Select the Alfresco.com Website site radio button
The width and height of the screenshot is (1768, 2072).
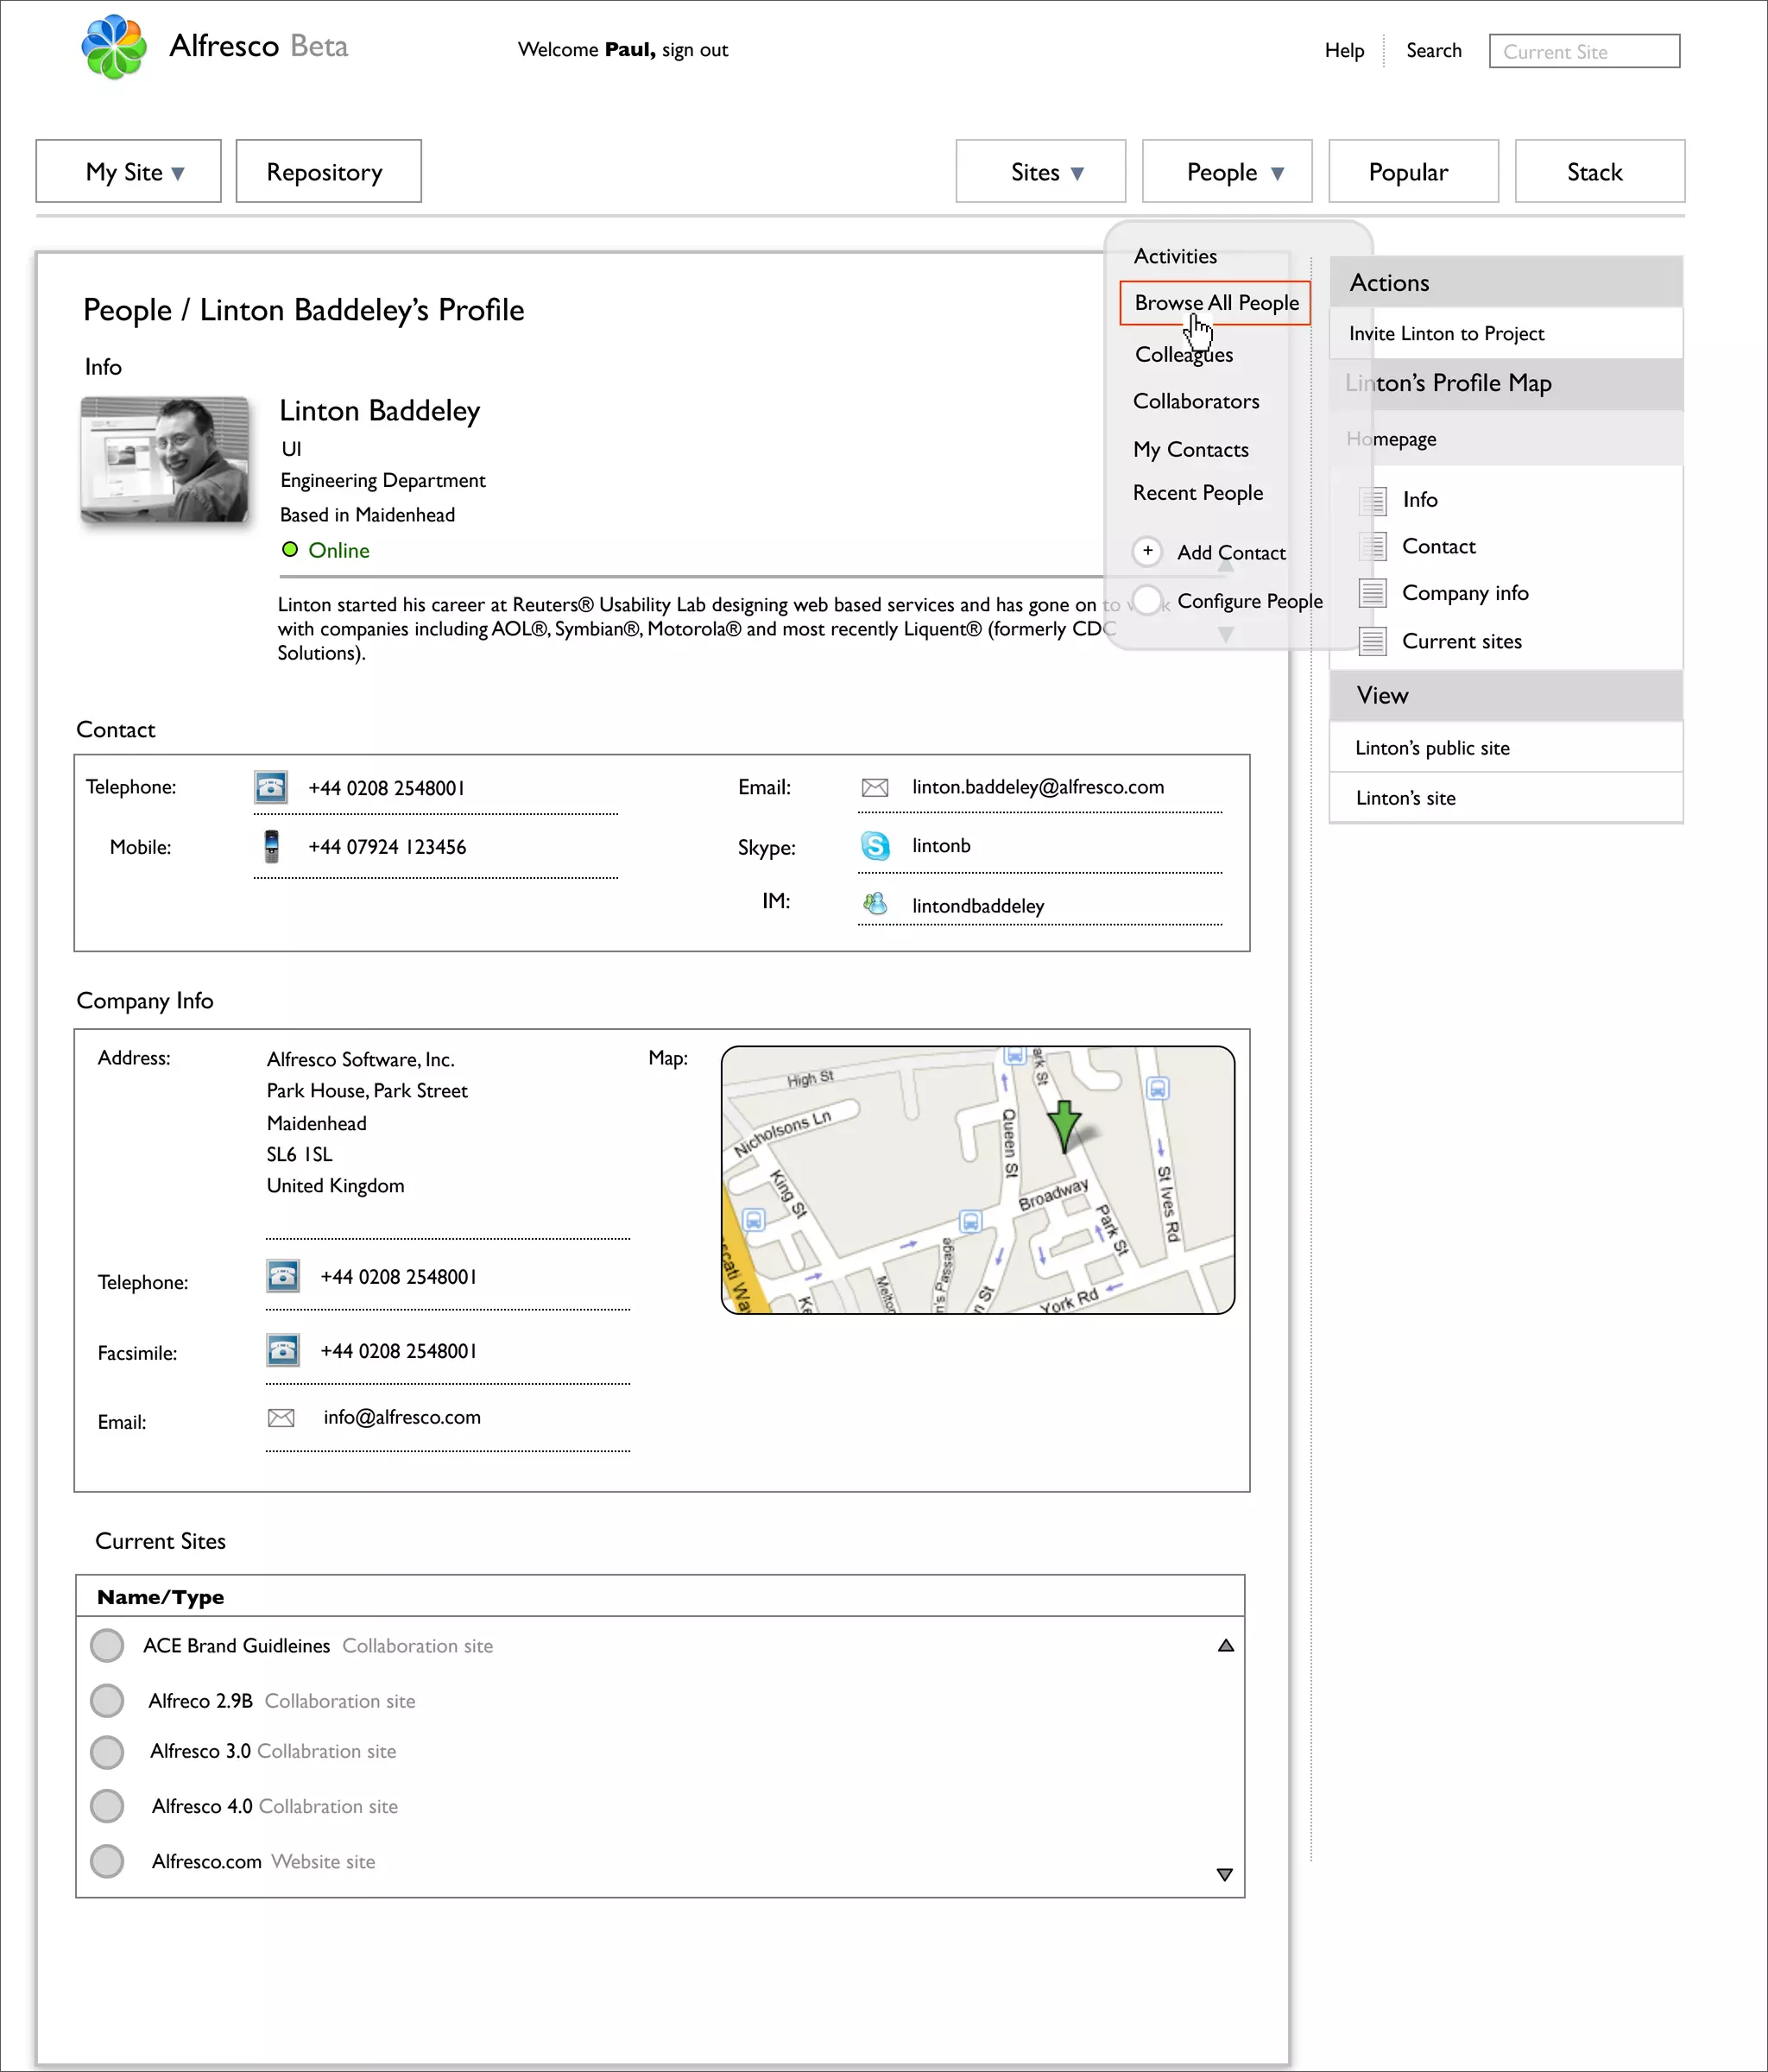107,1861
